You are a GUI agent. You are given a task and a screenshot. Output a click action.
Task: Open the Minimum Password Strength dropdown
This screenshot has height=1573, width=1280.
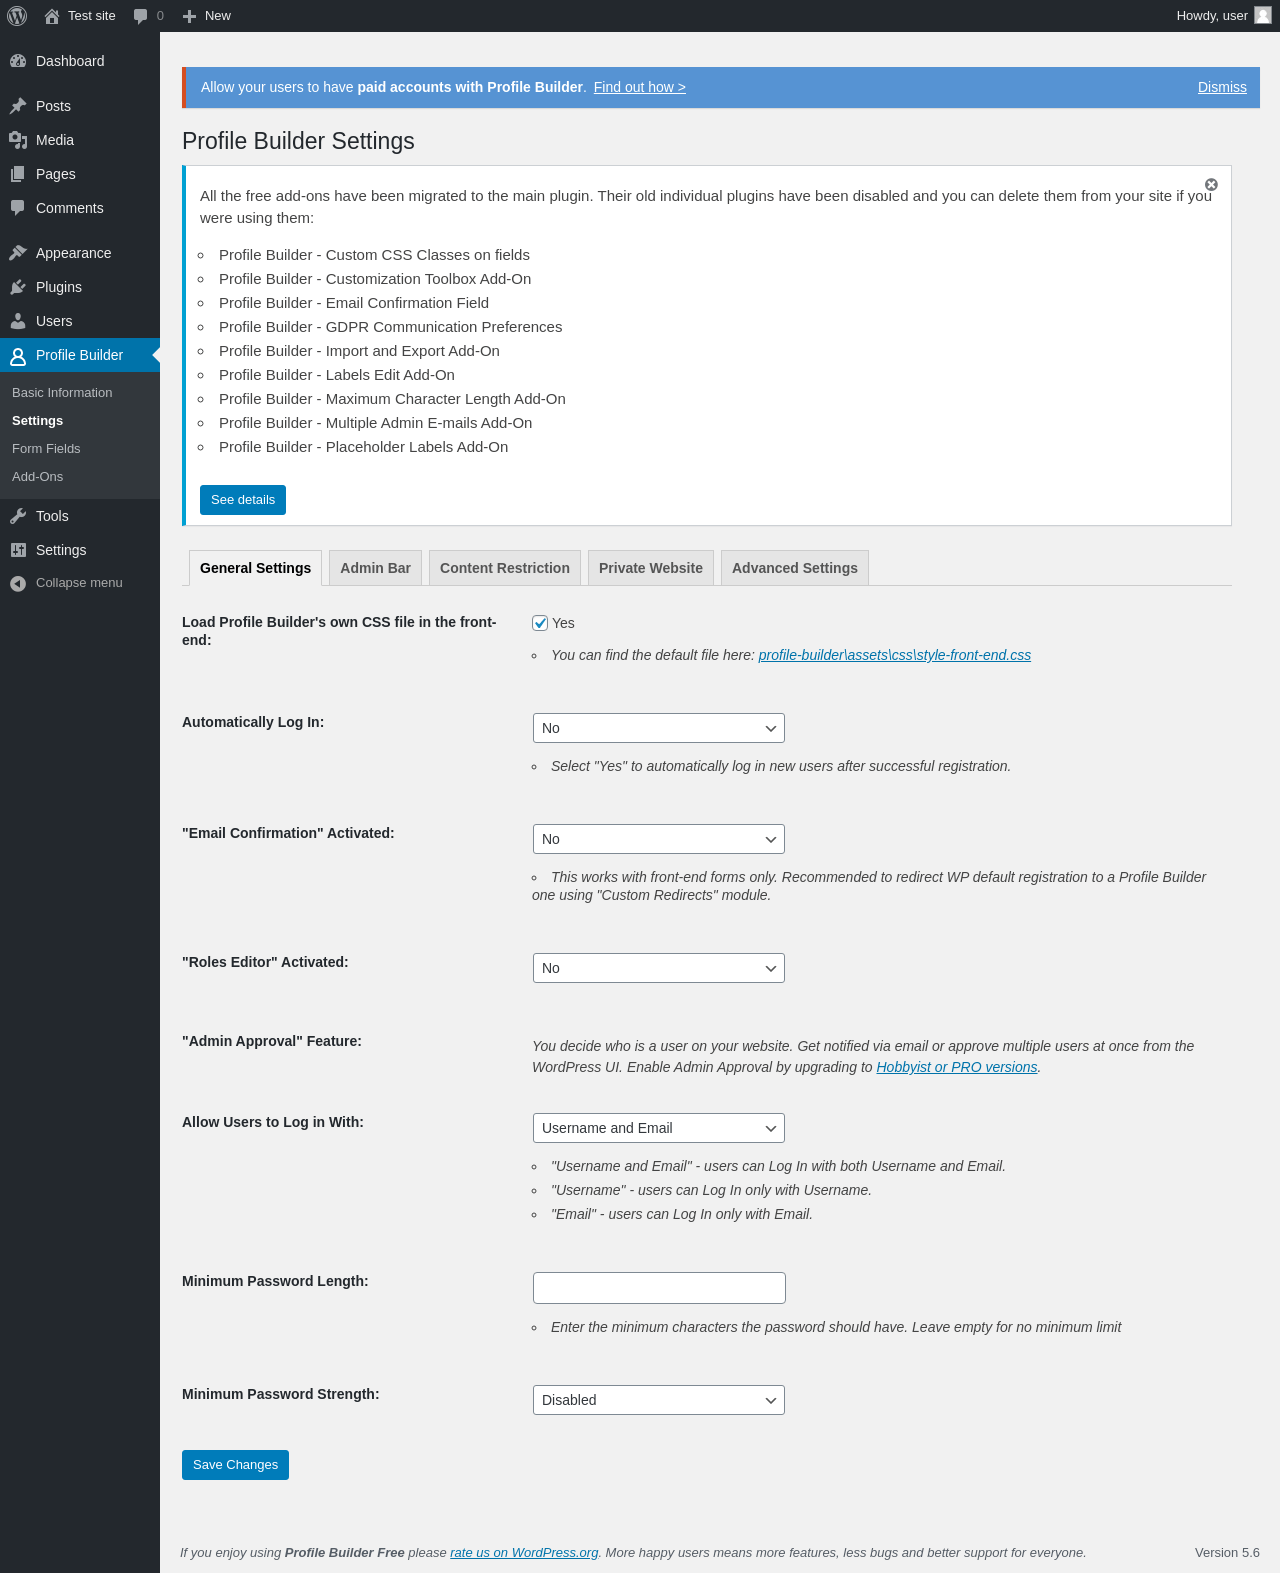pos(658,1400)
